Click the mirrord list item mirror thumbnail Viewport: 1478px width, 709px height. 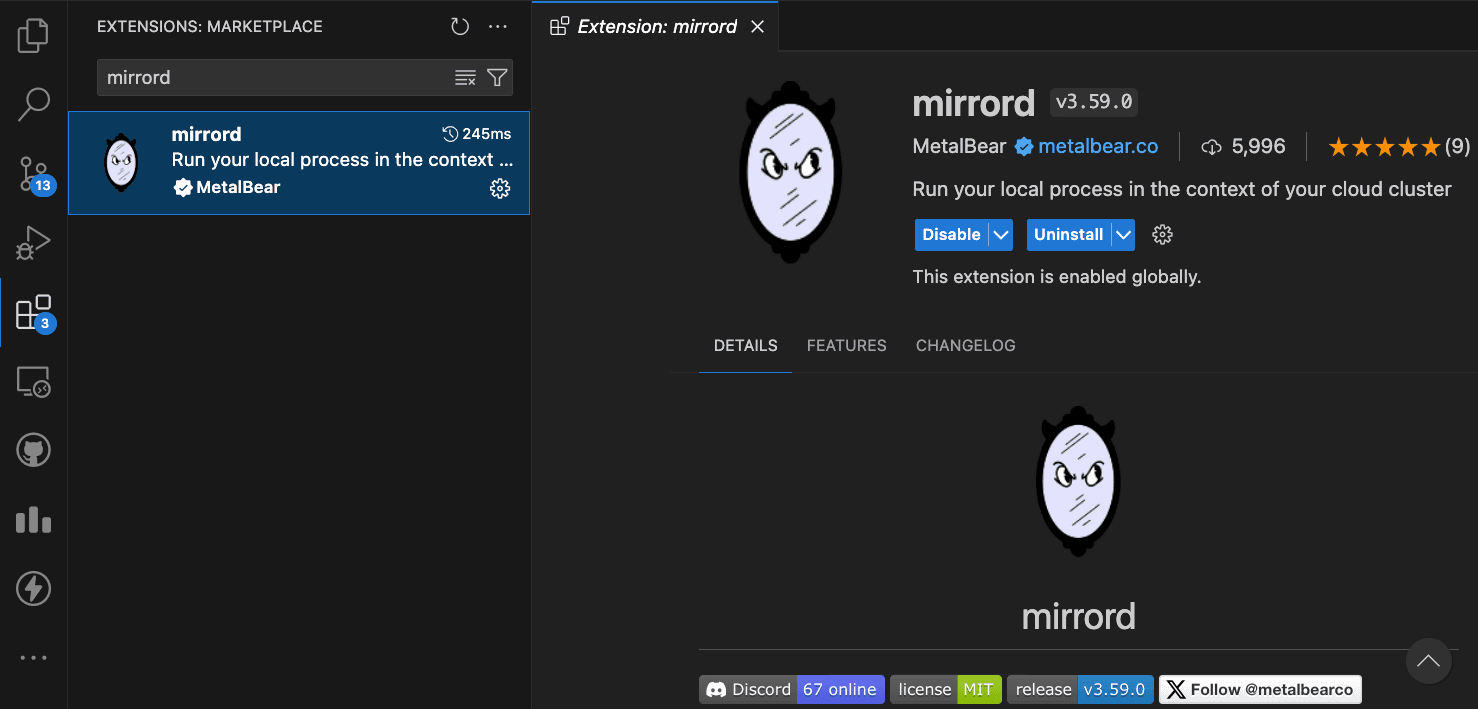(121, 162)
